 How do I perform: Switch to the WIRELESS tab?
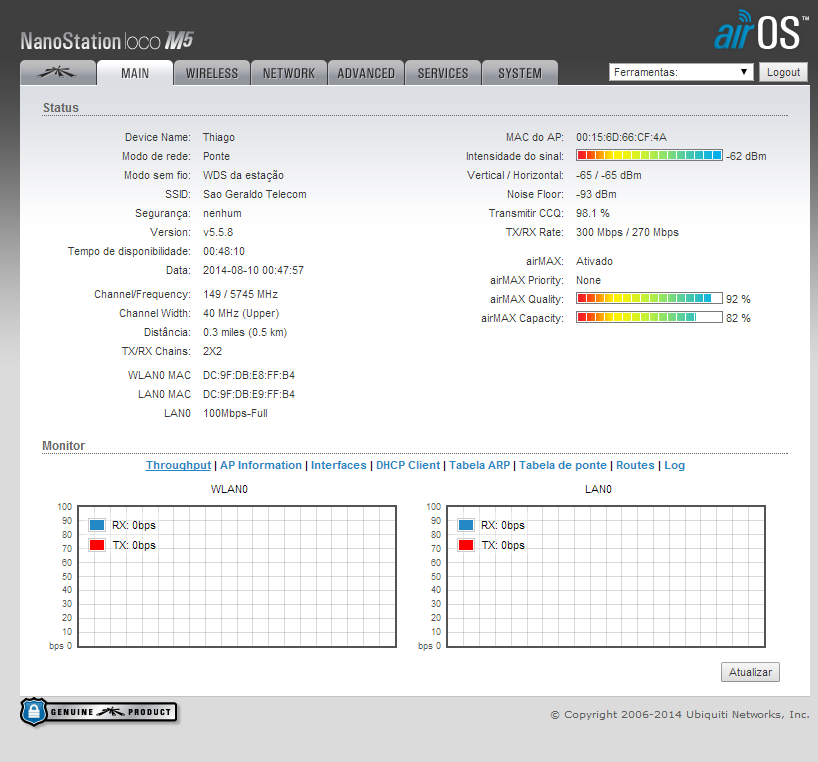[212, 73]
